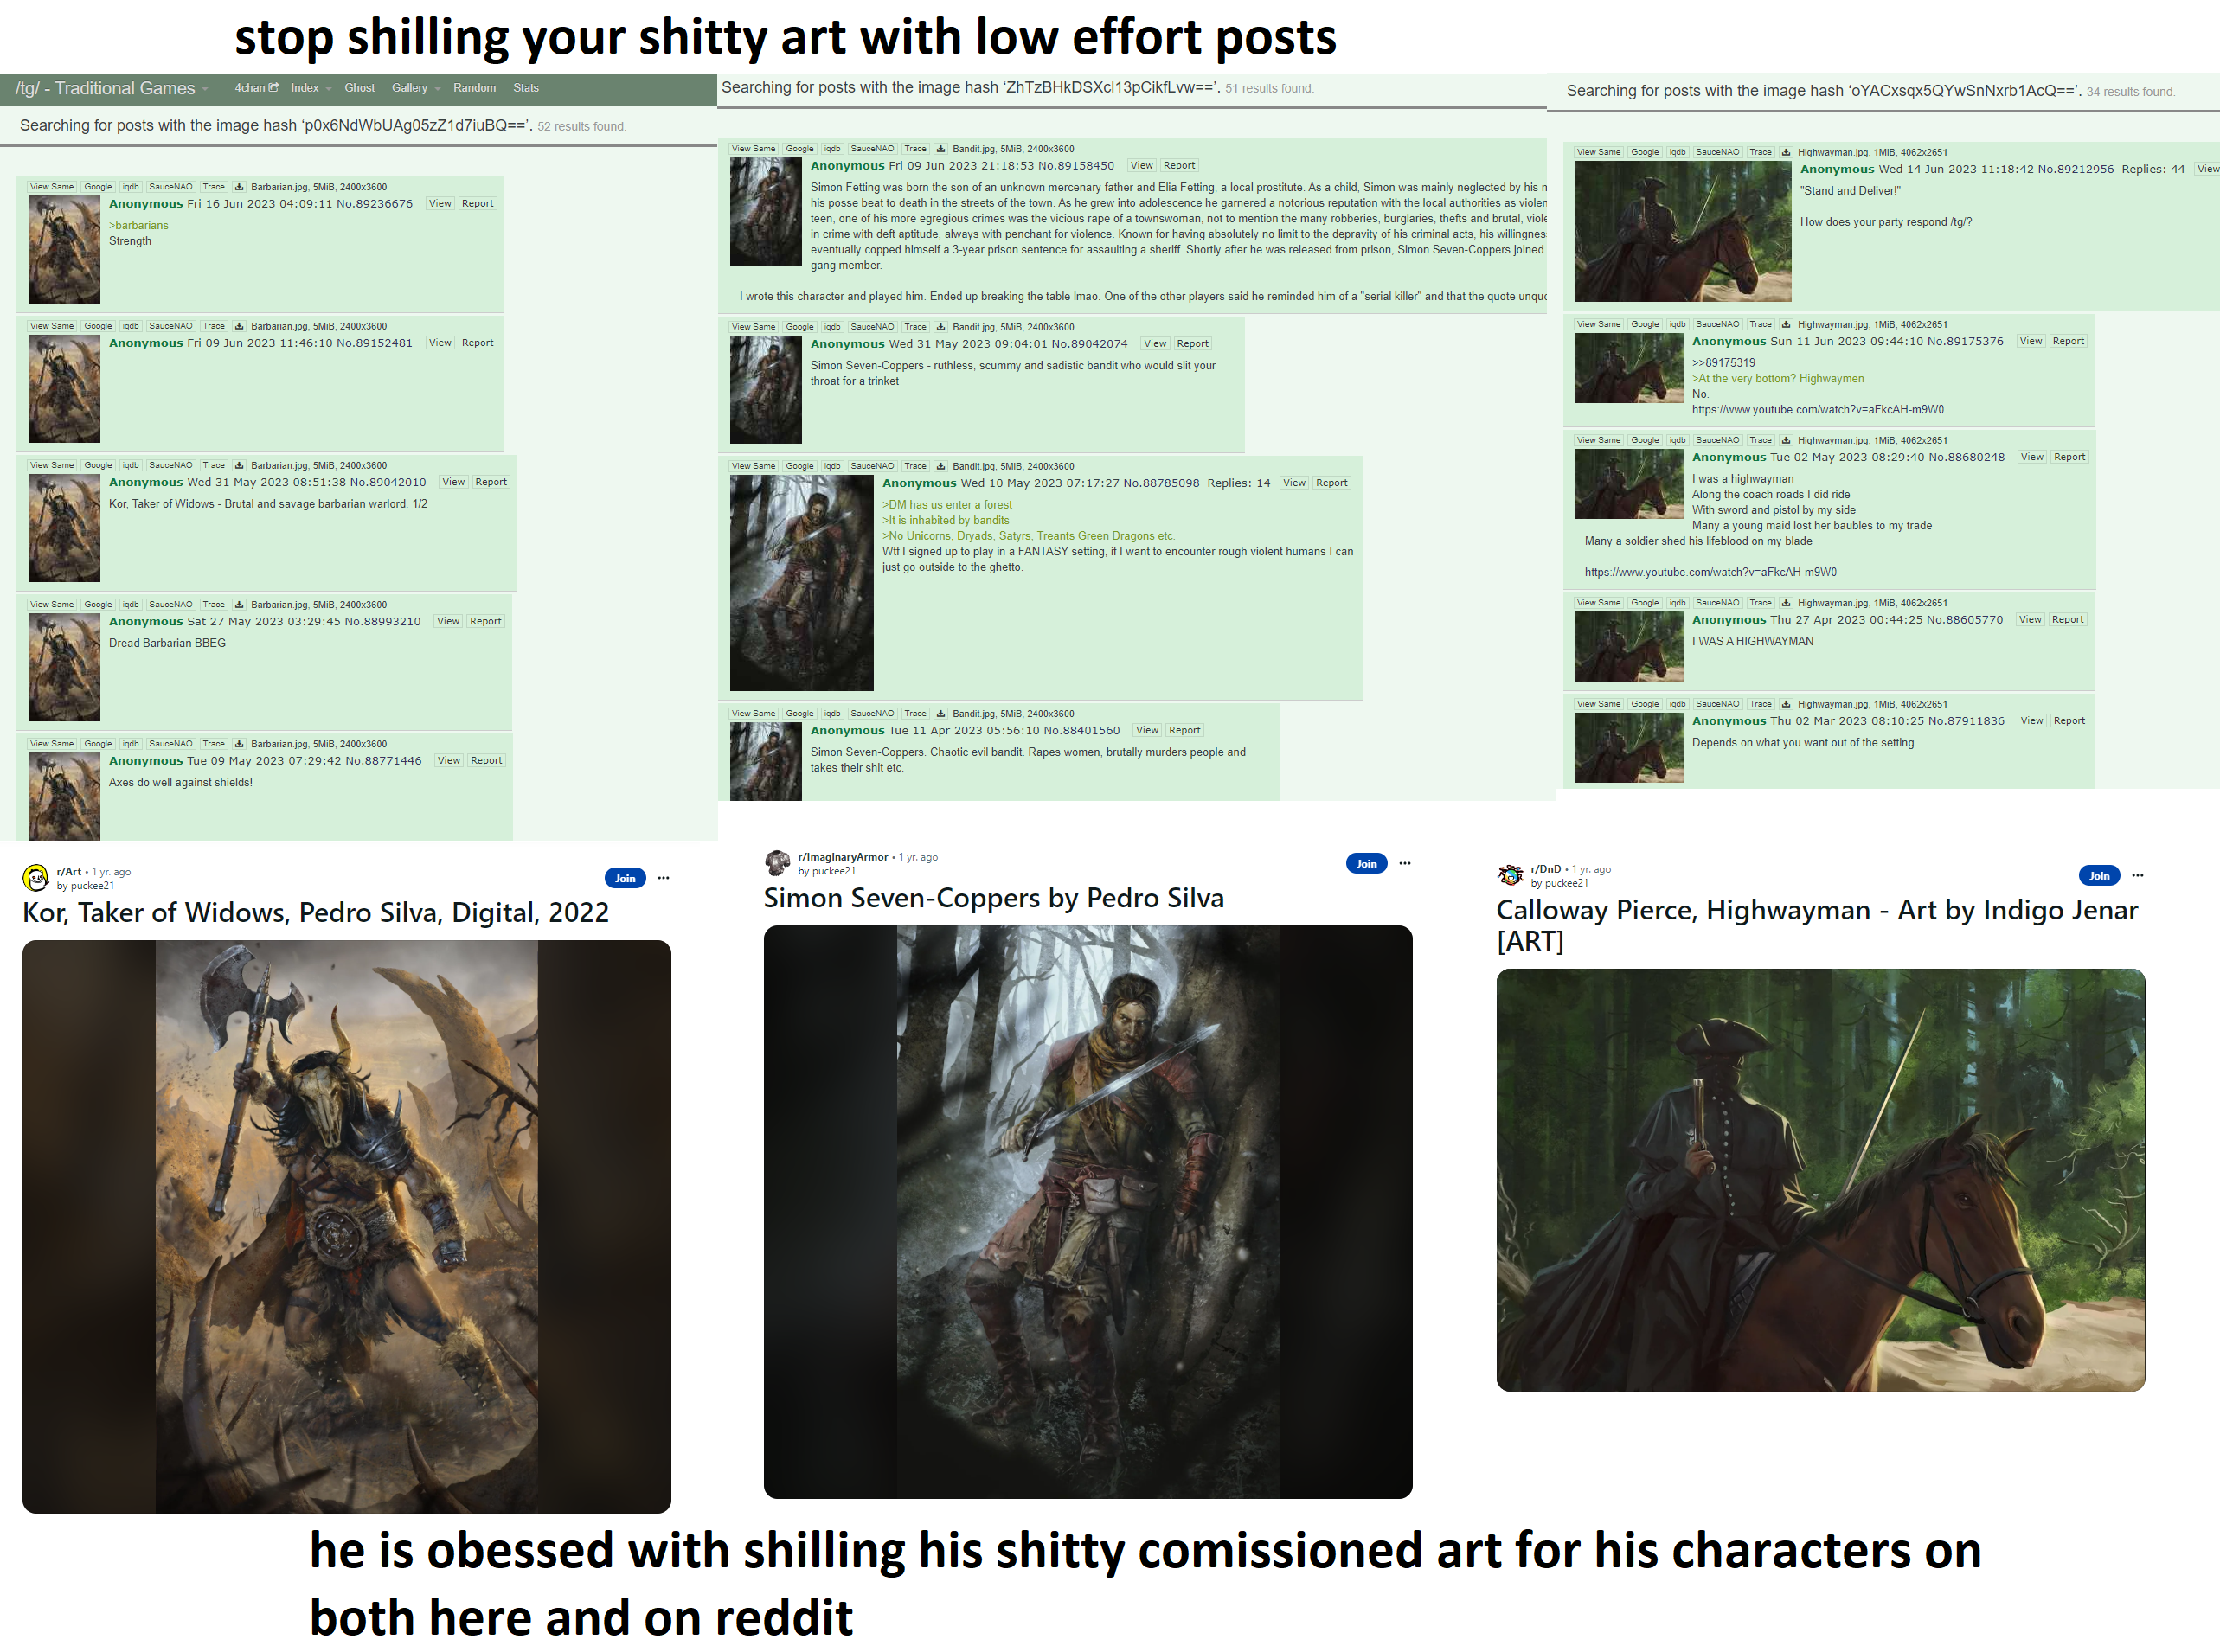2220x1652 pixels.
Task: Open the Ghost navigation item
Action: tap(359, 88)
